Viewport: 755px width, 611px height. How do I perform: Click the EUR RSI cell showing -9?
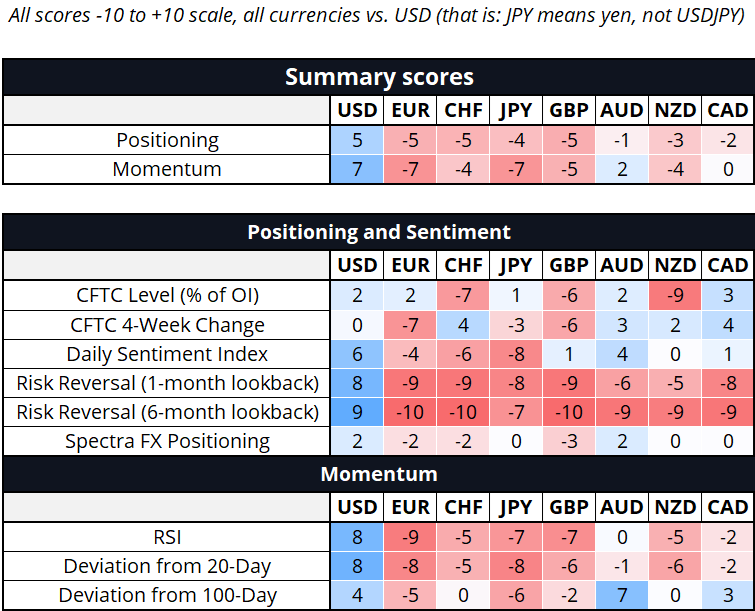click(410, 537)
